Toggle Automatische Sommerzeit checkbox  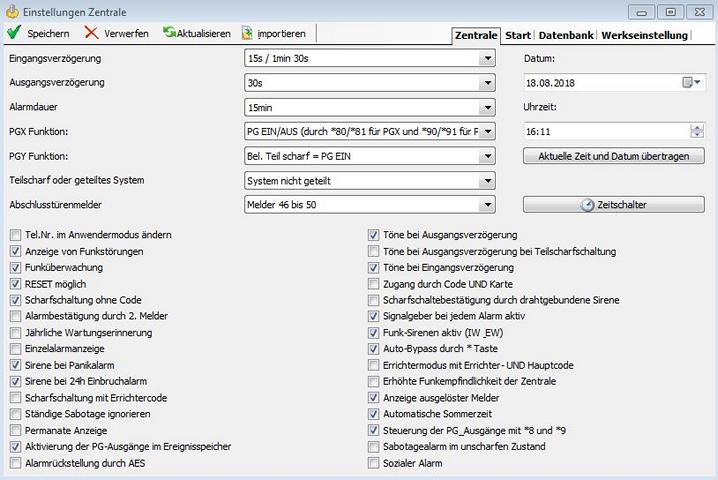point(374,415)
